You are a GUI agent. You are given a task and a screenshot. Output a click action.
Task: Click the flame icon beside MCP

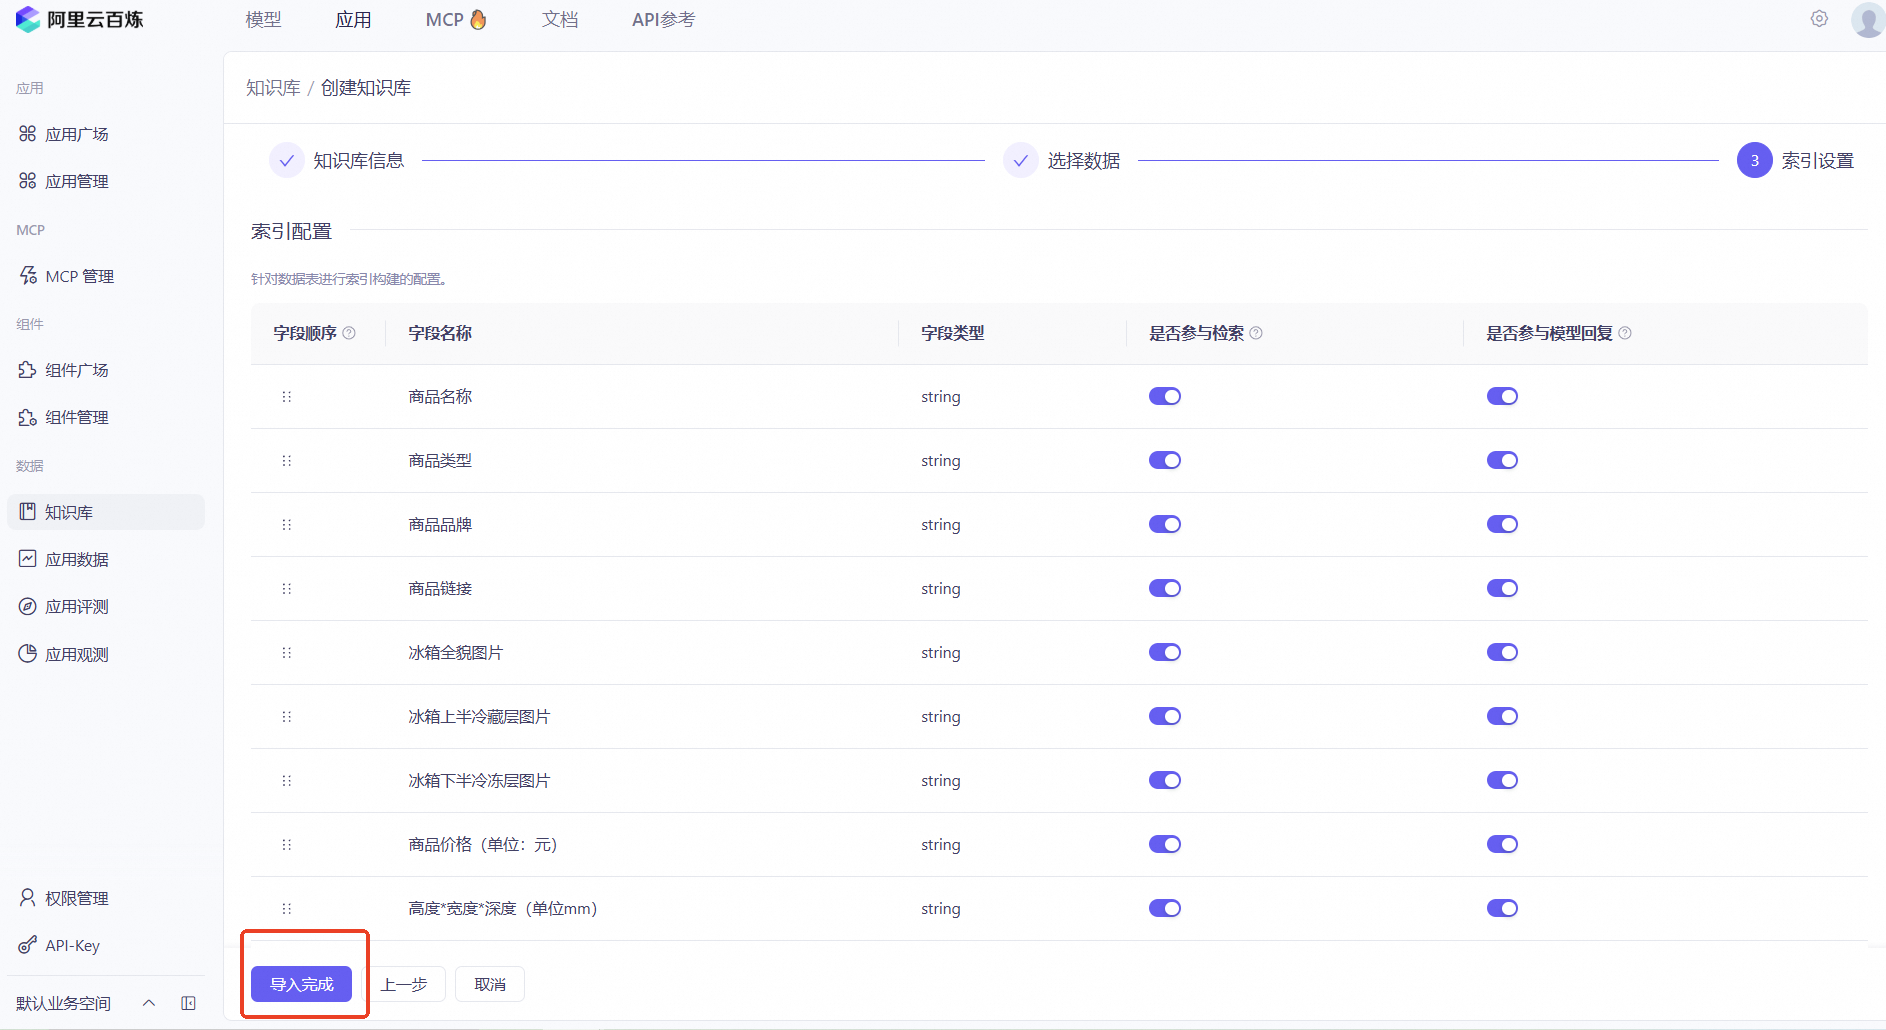pyautogui.click(x=478, y=19)
